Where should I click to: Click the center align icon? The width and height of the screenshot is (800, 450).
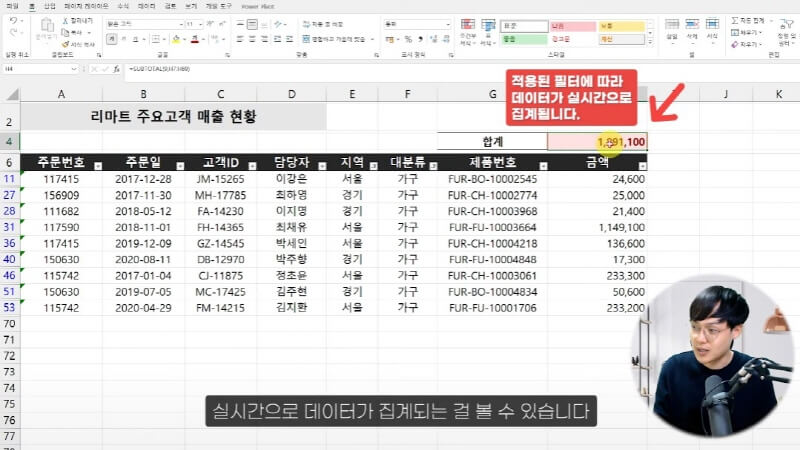coord(252,39)
